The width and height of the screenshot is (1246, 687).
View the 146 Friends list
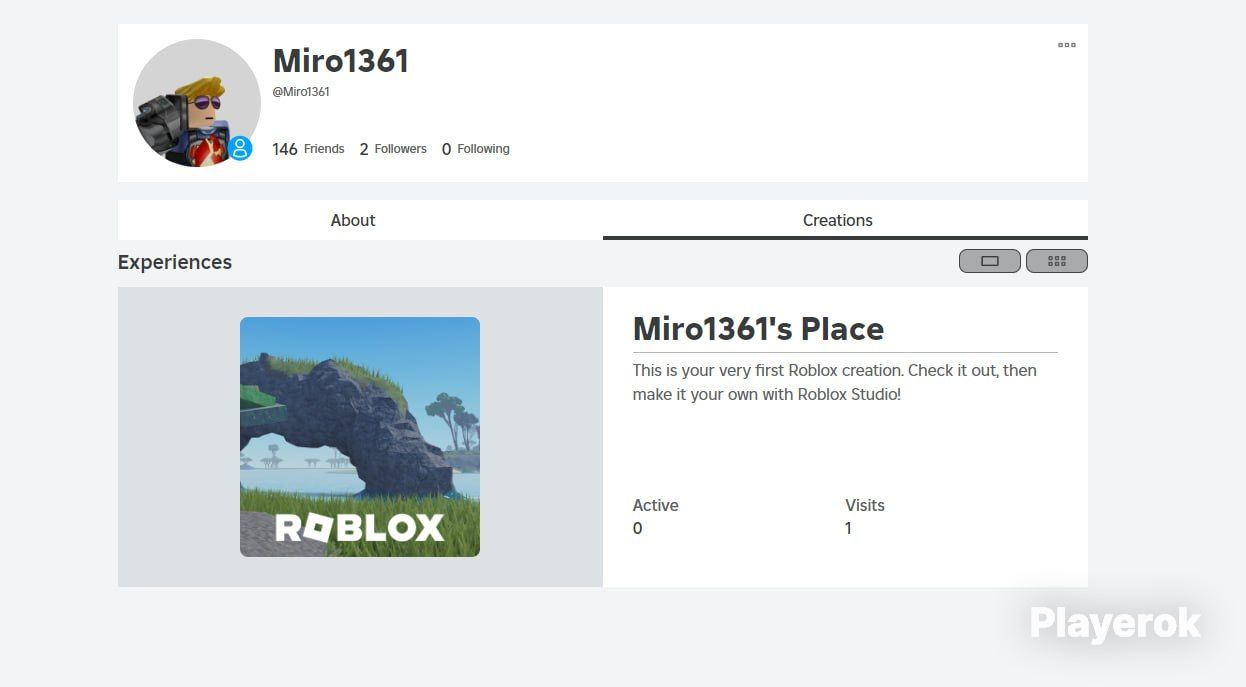(x=308, y=149)
